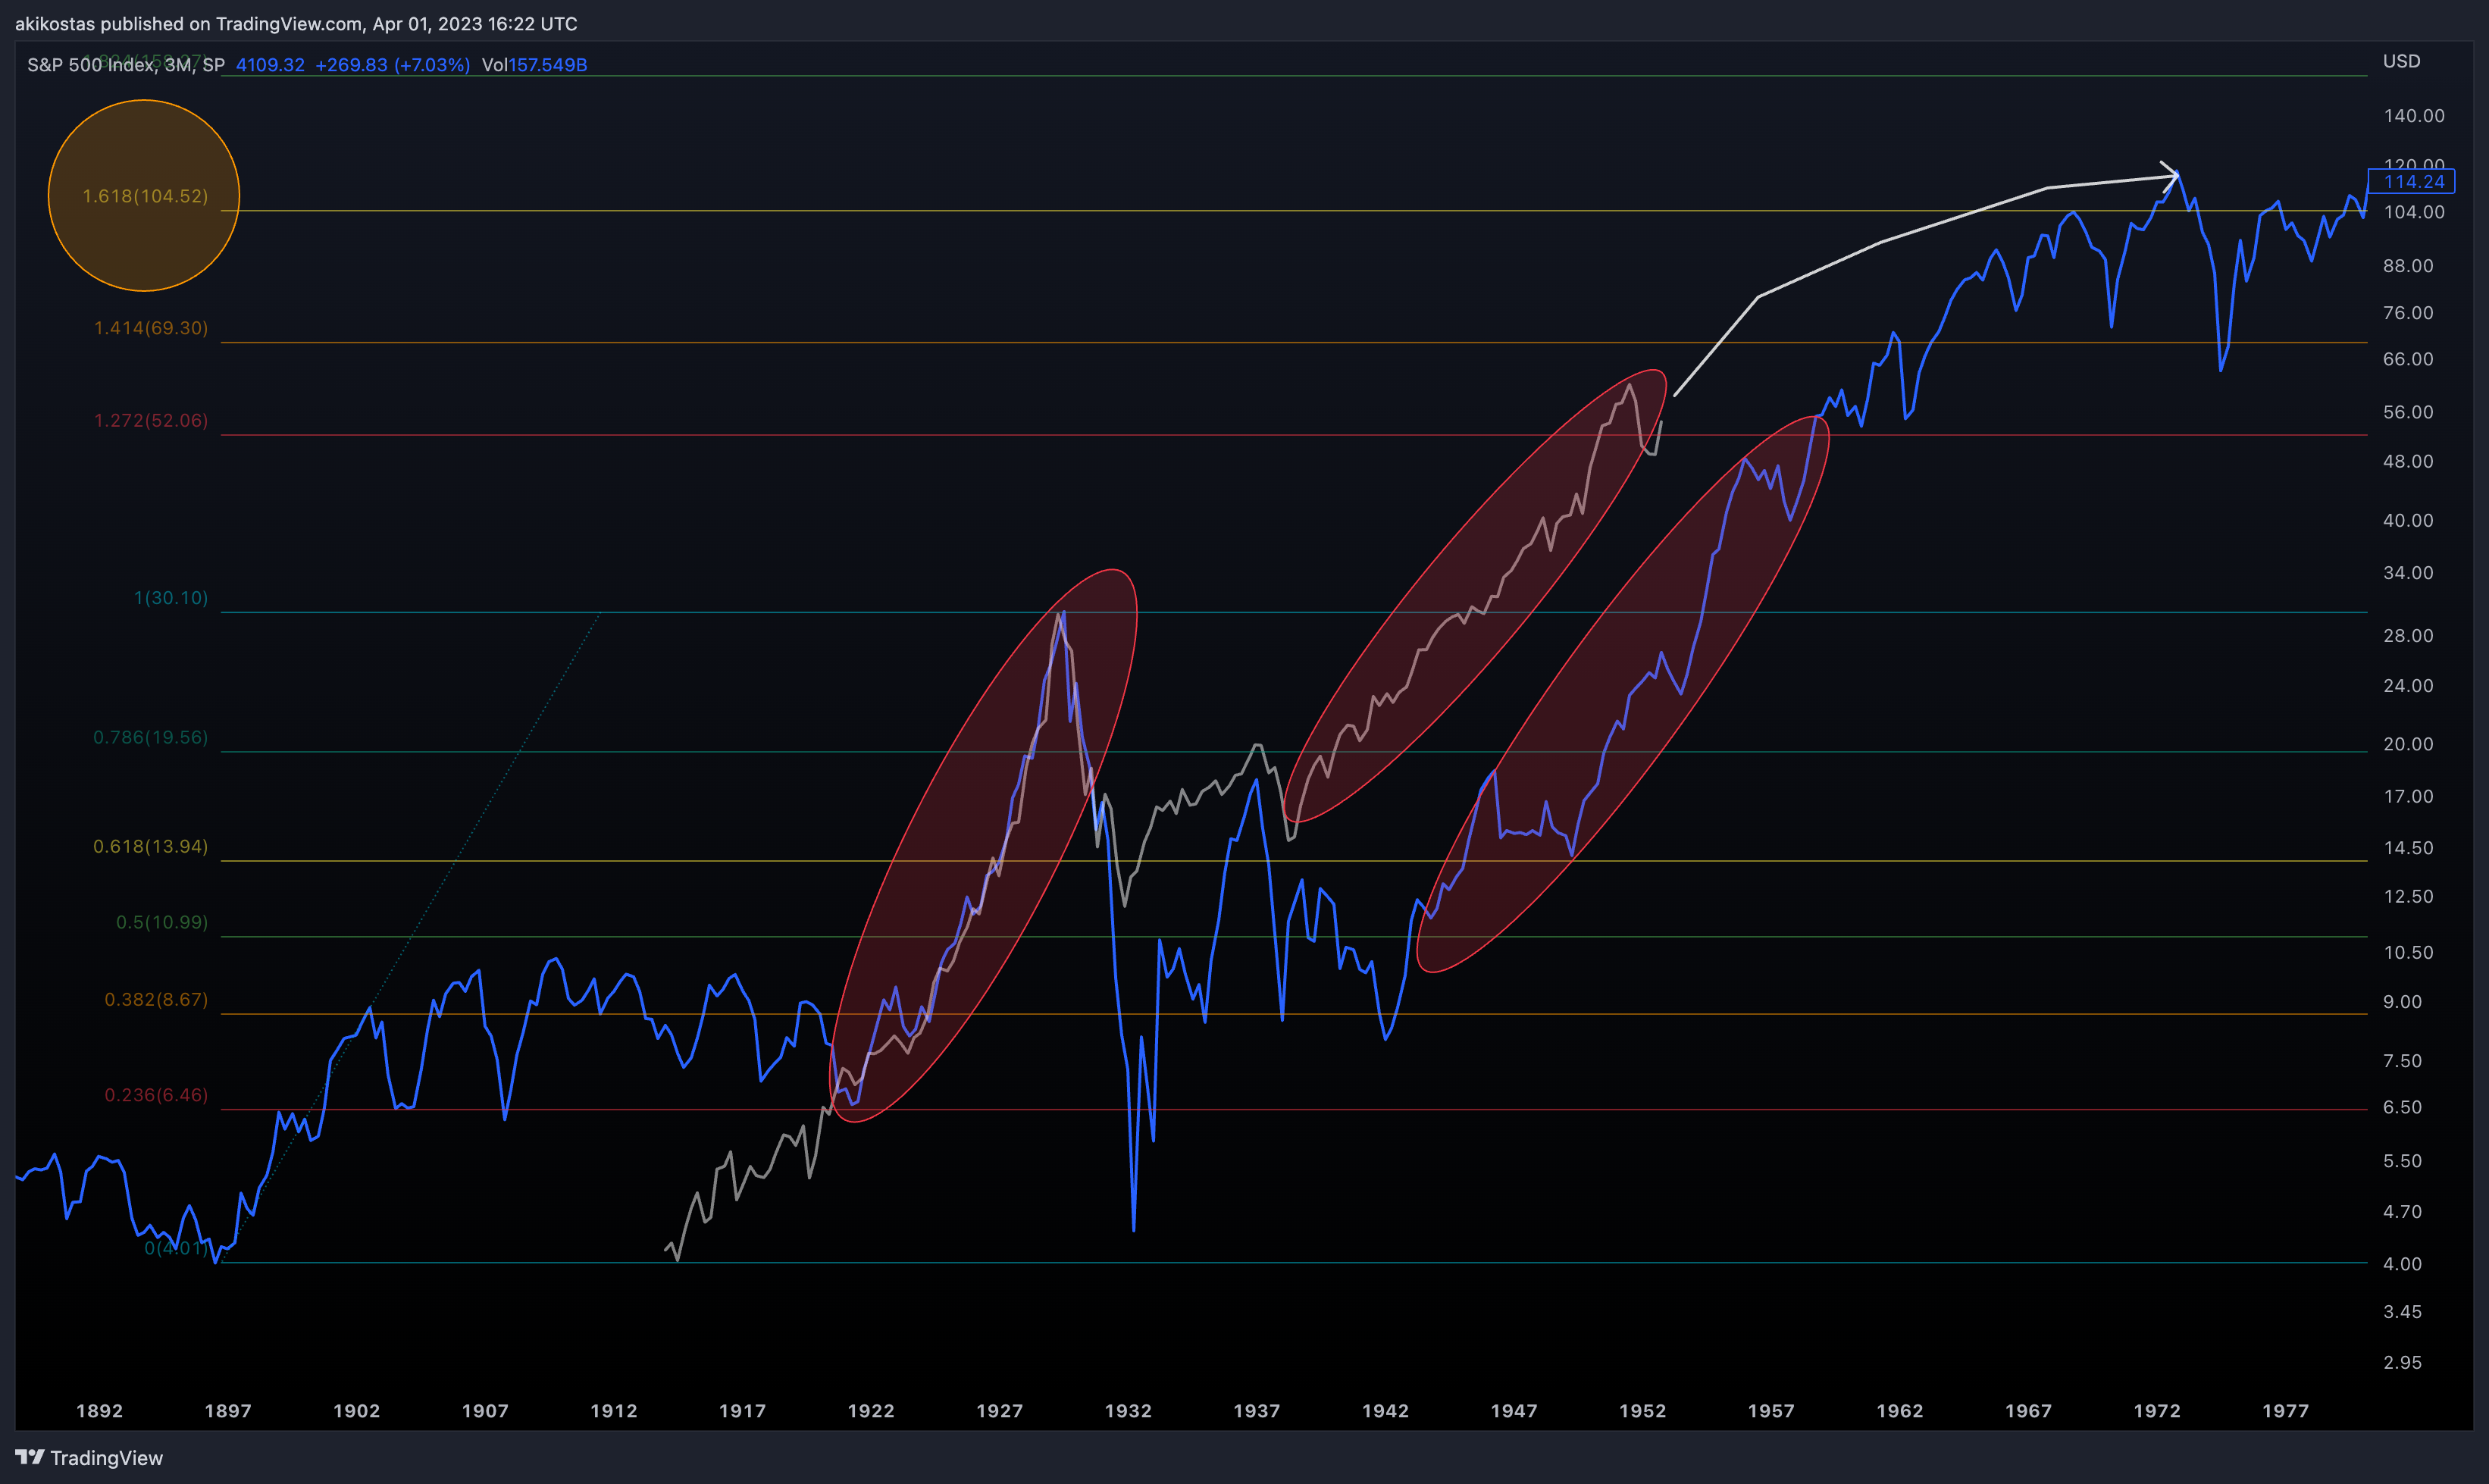Click the 0.382(8.67) Fibonacci label
2489x1484 pixels.
point(156,1000)
